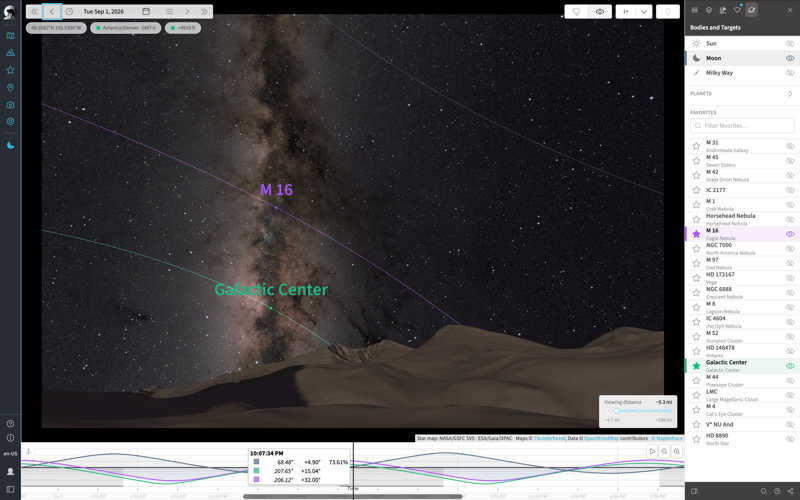Open the Thunderforest attribution link
This screenshot has width=800, height=500.
[x=549, y=438]
